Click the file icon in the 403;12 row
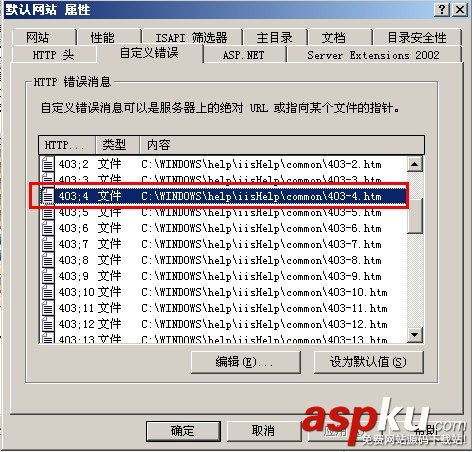Screen dimensions: 472x452 [48, 324]
